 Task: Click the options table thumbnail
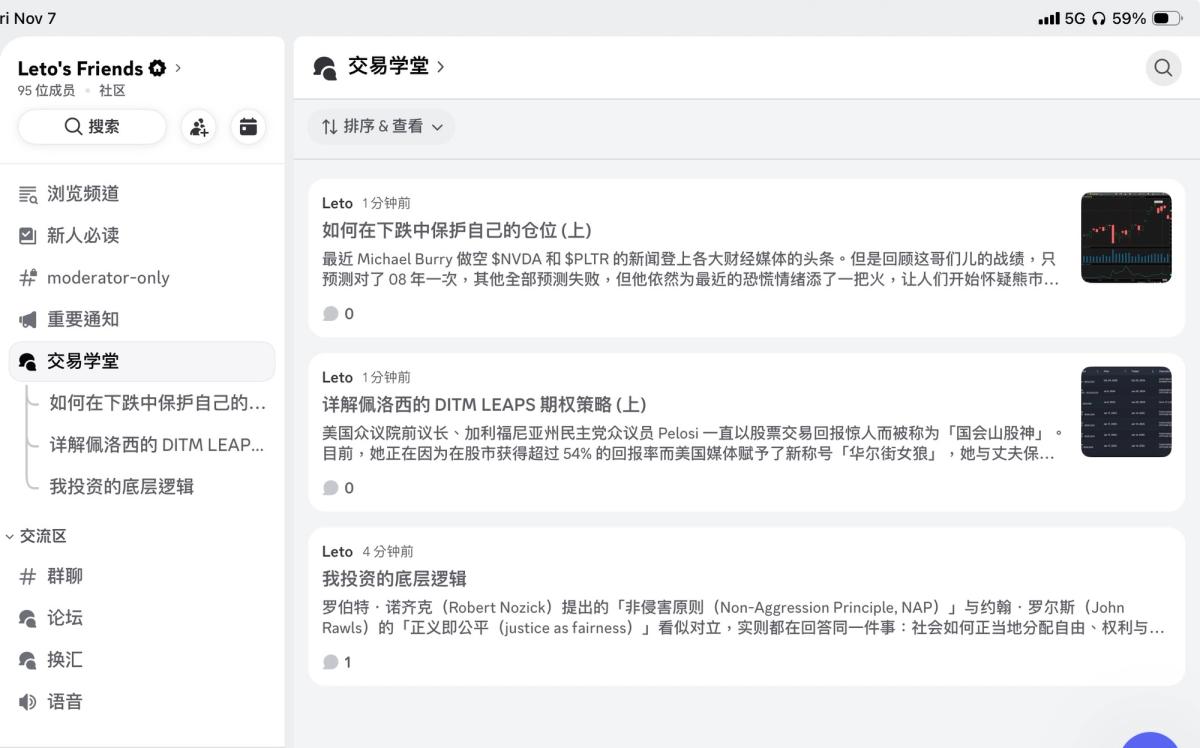coord(1126,412)
